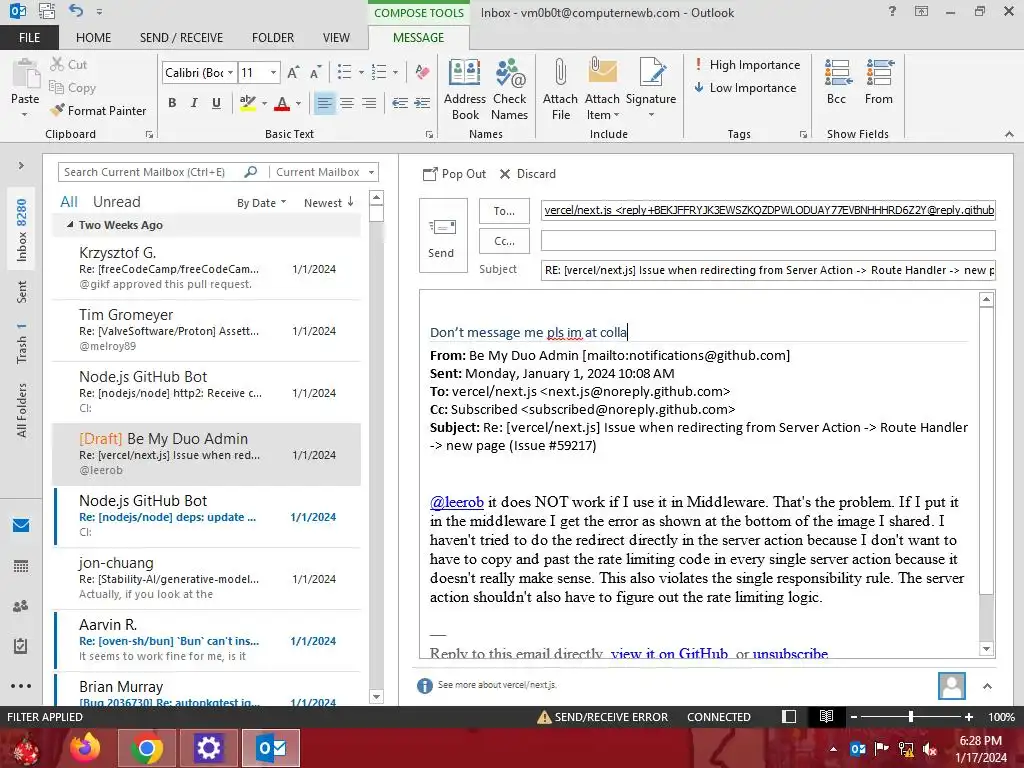Click the Increase Indent icon

click(423, 103)
